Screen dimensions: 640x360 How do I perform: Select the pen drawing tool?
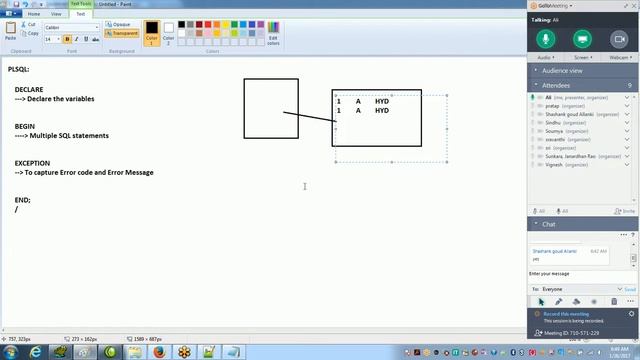tap(558, 302)
